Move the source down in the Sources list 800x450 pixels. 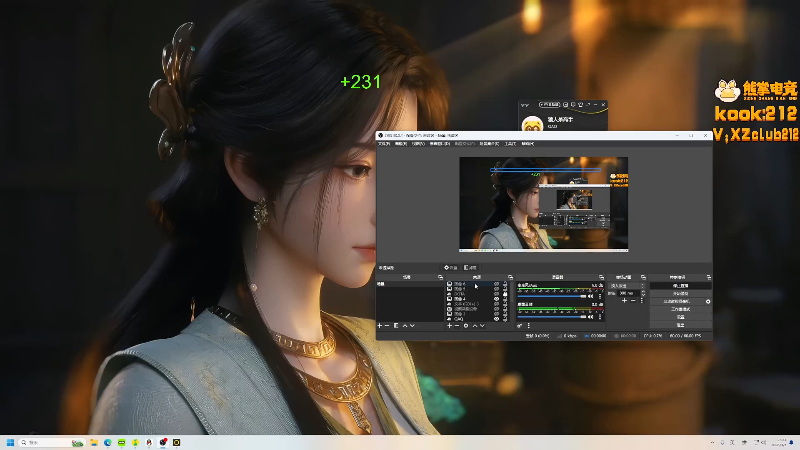click(483, 326)
